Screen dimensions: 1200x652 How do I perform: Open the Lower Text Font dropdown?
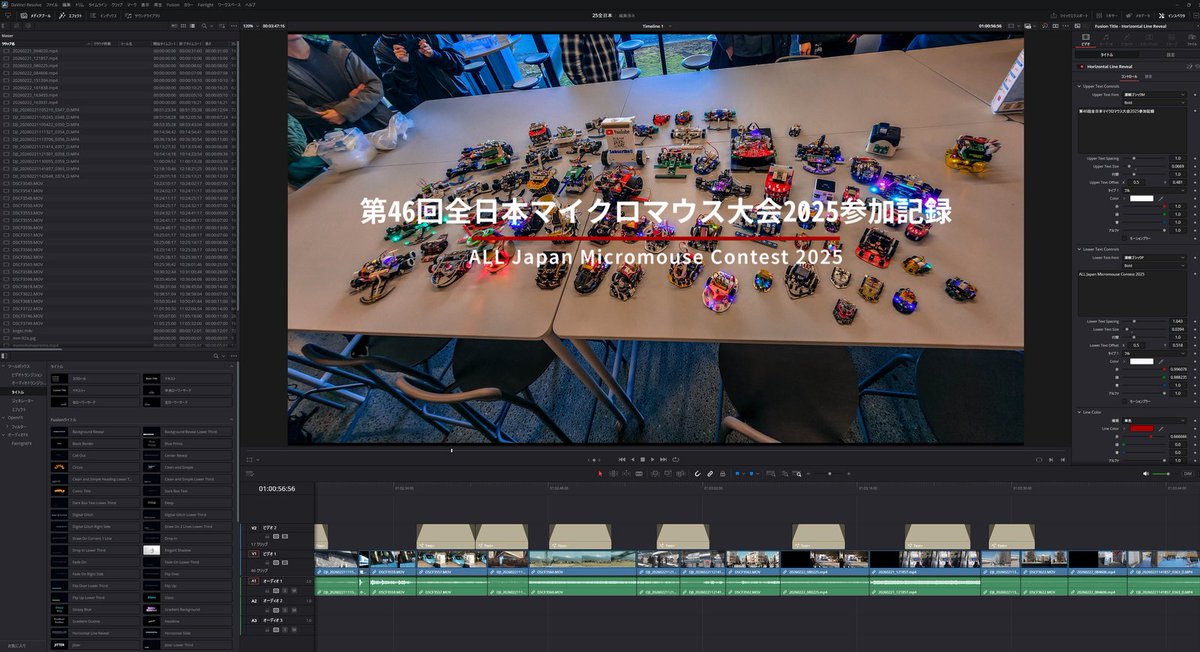point(1154,257)
